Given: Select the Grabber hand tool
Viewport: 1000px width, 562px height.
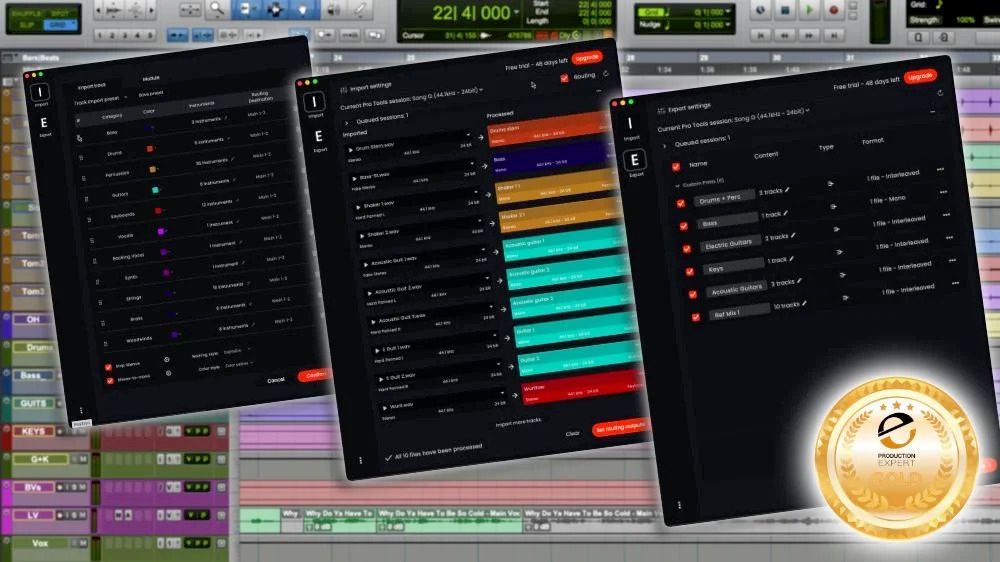Looking at the screenshot, I should [304, 9].
